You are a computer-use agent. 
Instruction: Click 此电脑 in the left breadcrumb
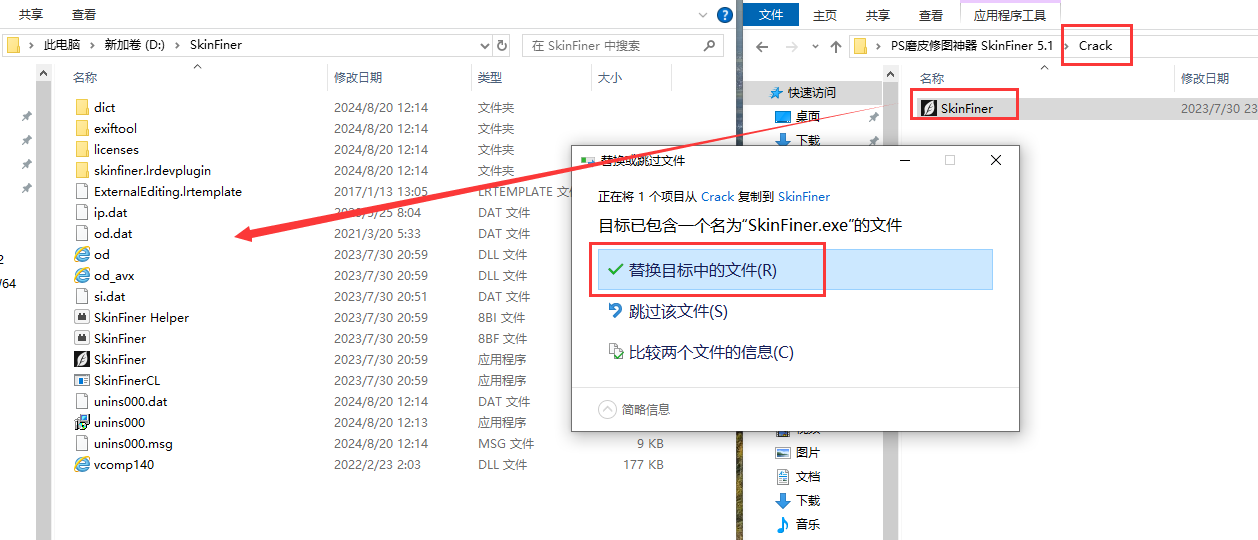click(63, 45)
